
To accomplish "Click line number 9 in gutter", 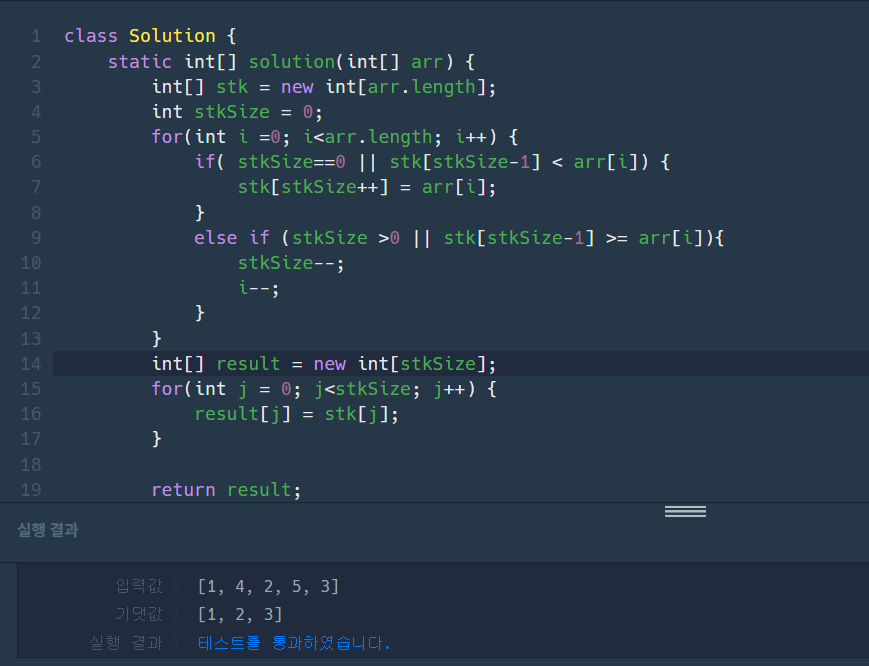I will pos(37,238).
